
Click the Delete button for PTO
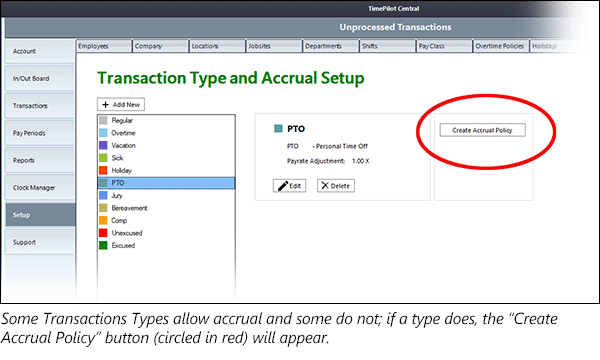pos(336,186)
